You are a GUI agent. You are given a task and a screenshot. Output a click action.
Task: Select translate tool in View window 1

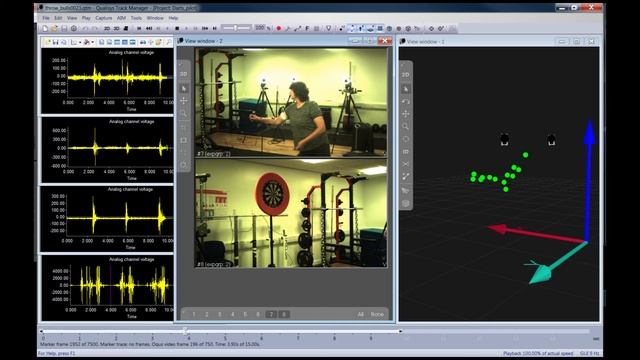(406, 114)
